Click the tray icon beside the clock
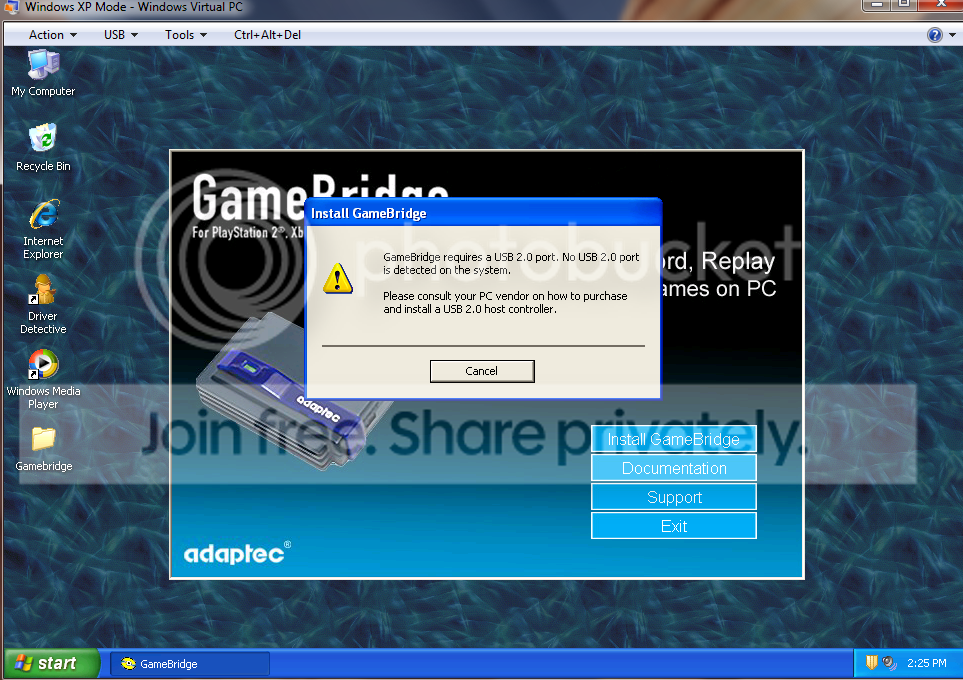The image size is (963, 680). (889, 663)
